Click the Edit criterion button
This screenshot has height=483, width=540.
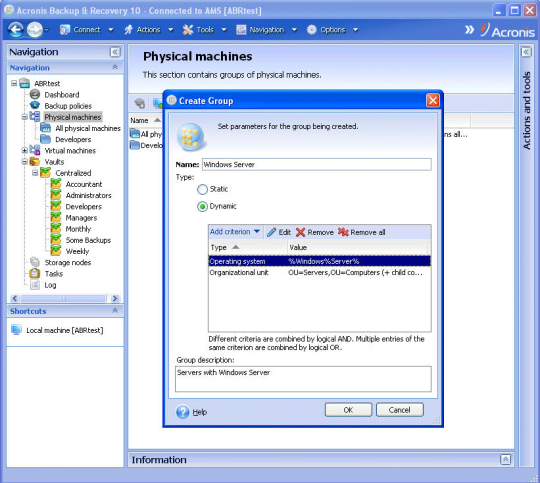pyautogui.click(x=279, y=232)
